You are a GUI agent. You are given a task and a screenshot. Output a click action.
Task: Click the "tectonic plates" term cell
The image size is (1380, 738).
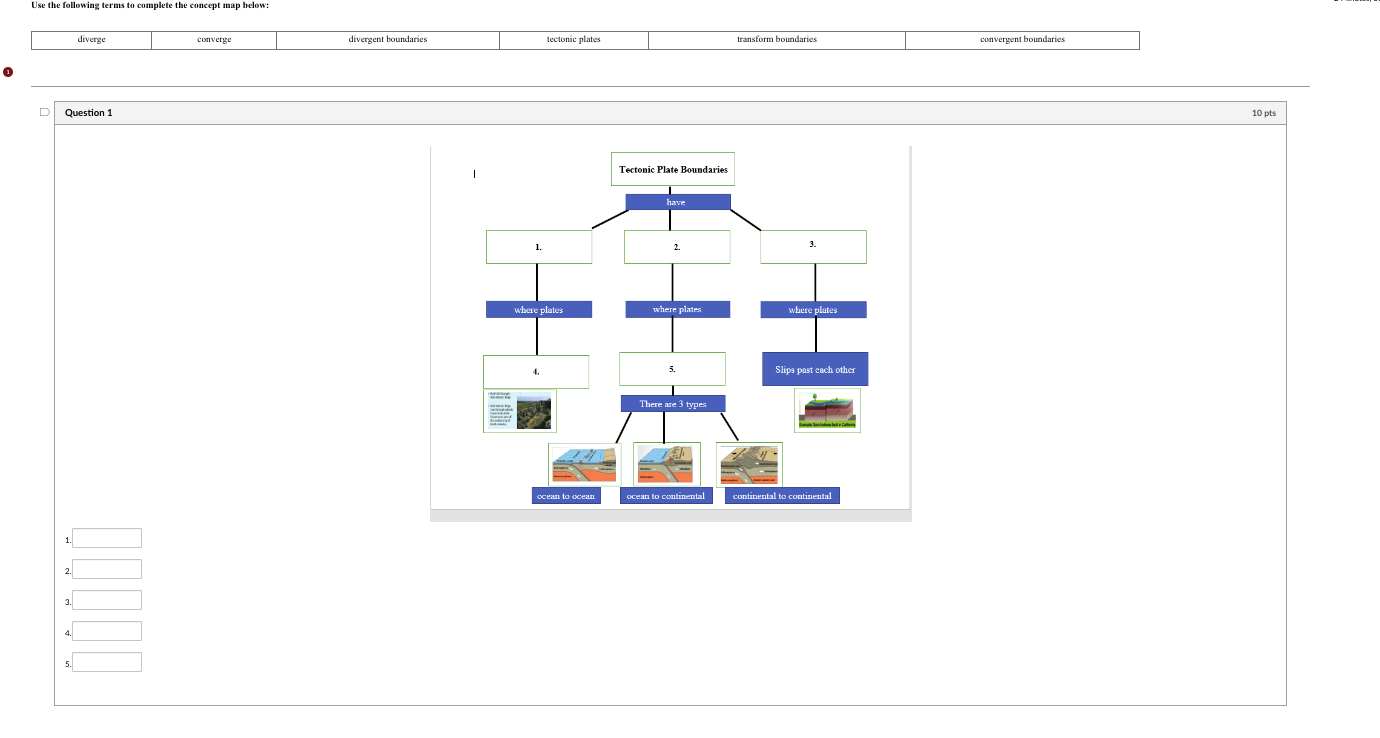[x=573, y=40]
